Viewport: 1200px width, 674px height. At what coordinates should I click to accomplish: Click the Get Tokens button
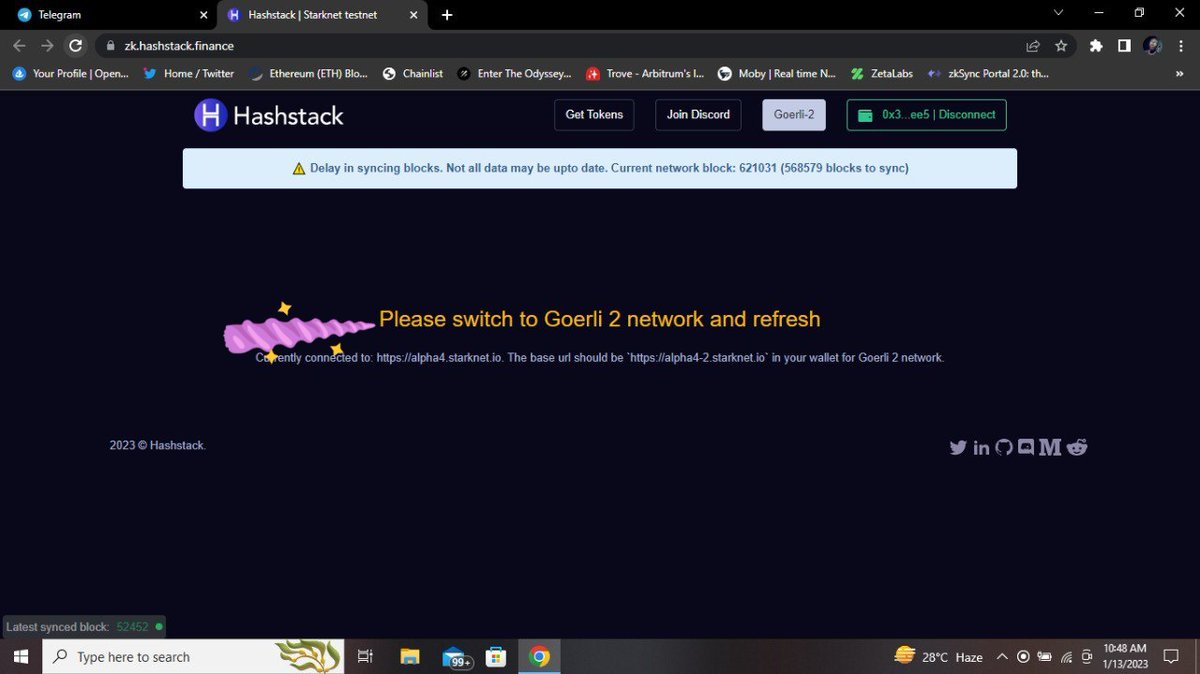coord(594,115)
